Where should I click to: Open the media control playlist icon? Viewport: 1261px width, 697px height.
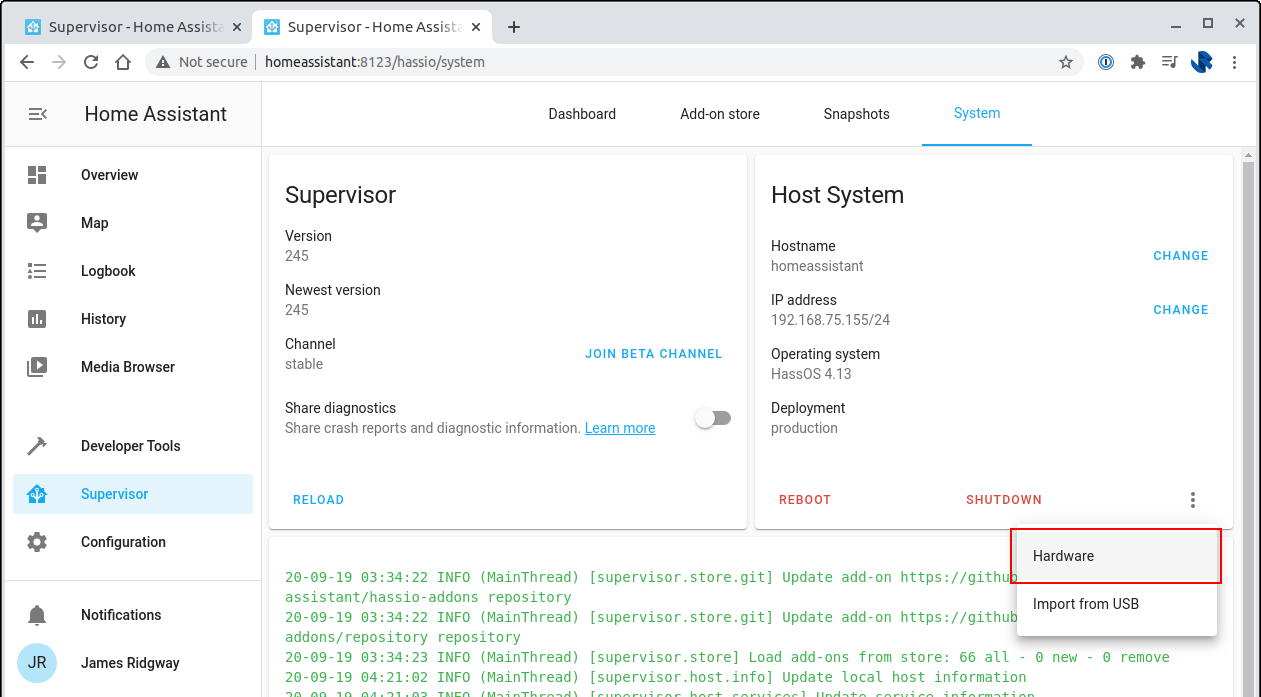(x=1170, y=62)
